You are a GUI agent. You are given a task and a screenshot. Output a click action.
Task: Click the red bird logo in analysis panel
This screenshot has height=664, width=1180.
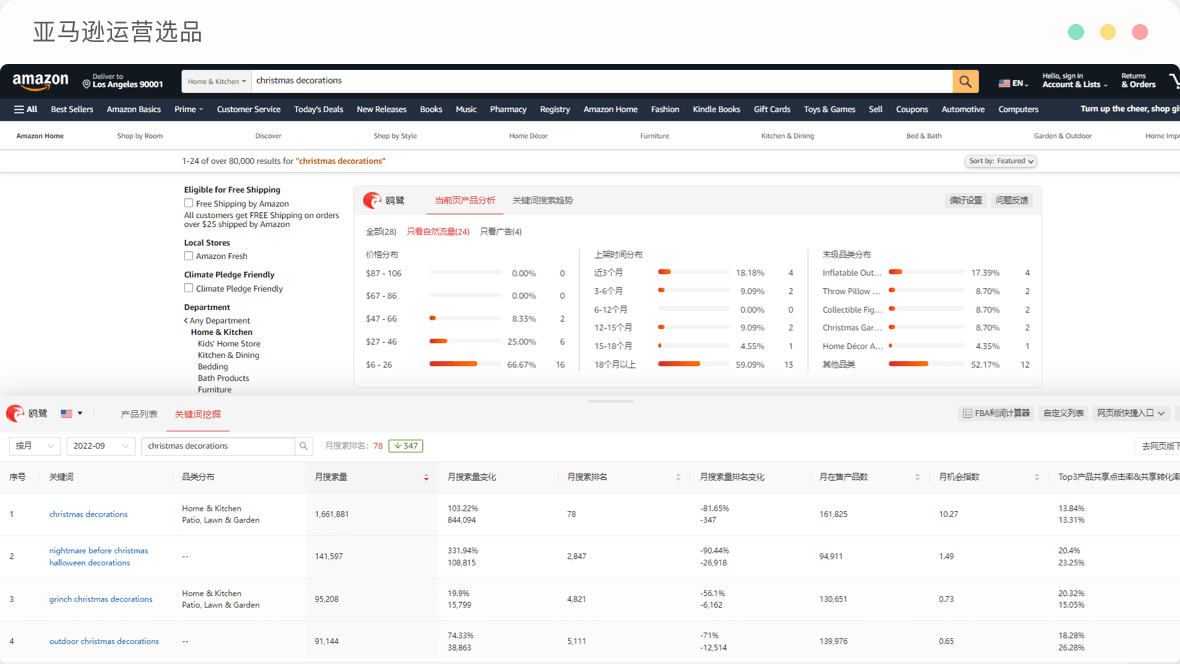point(372,200)
